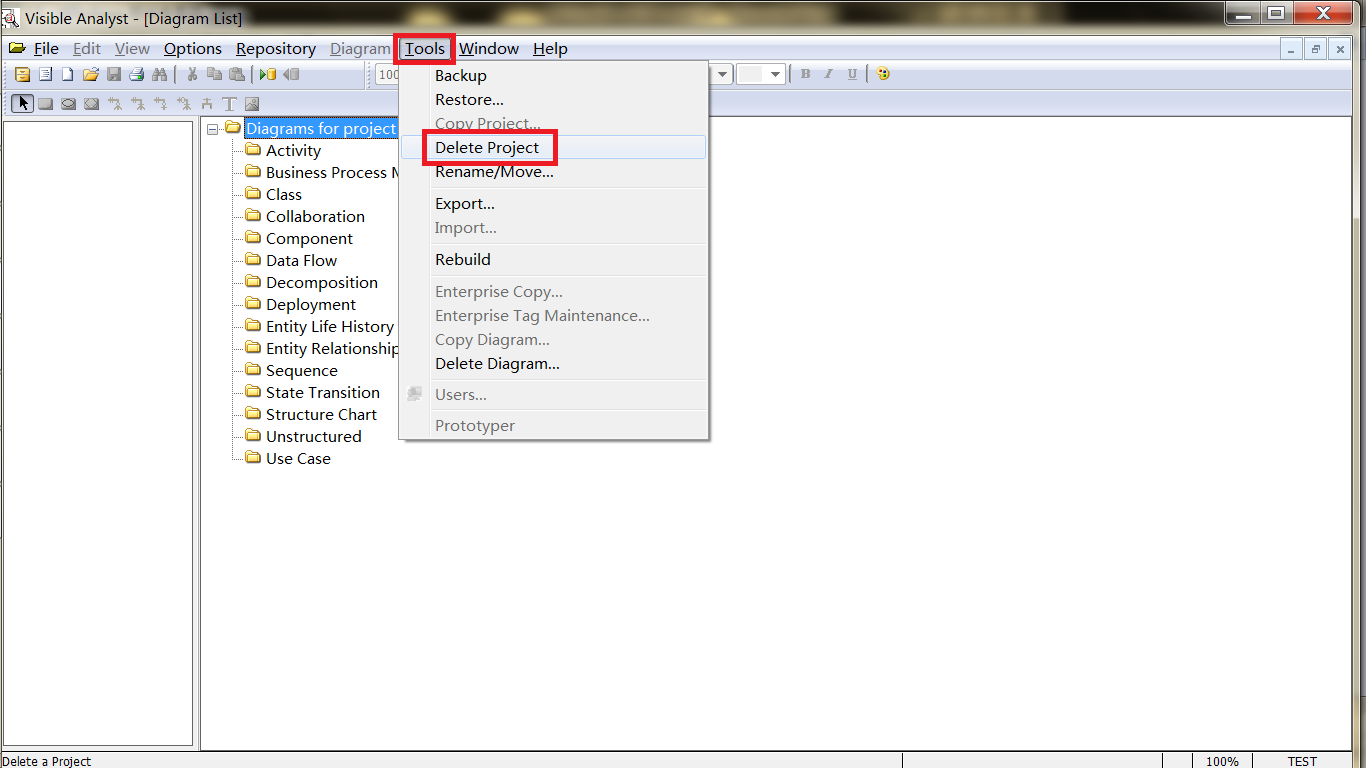Screen dimensions: 1366x768
Task: Open the Window menu
Action: point(489,48)
